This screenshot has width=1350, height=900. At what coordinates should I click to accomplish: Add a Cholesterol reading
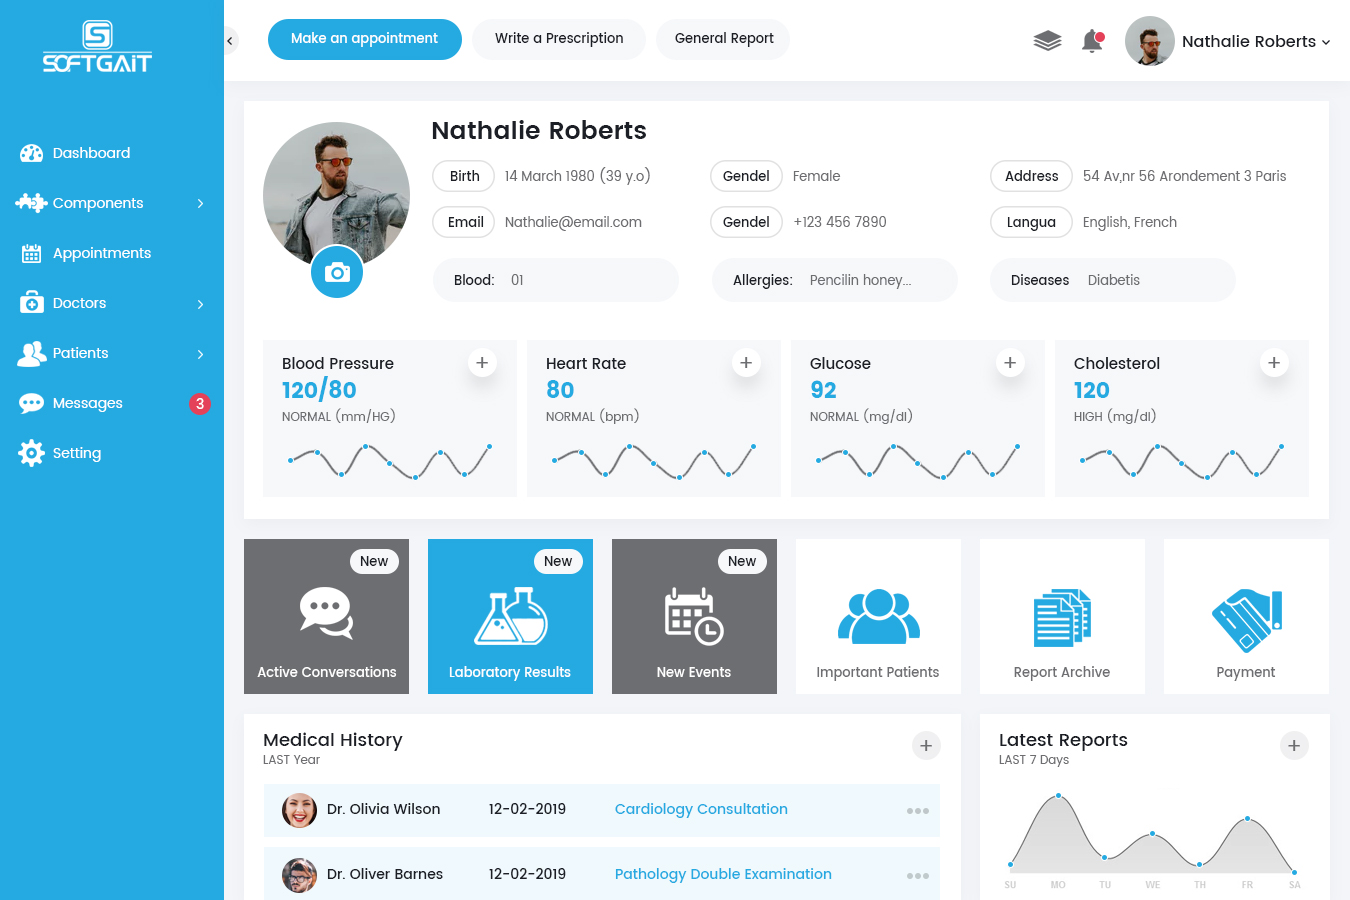[1274, 363]
